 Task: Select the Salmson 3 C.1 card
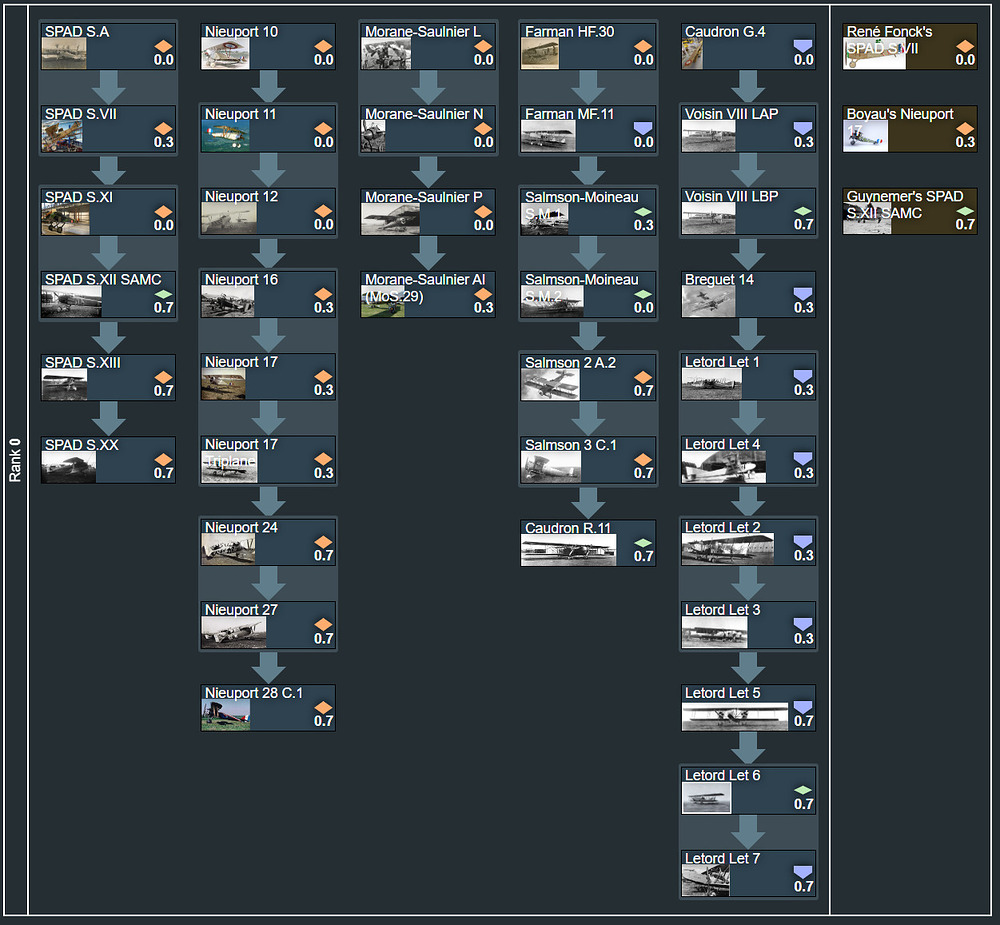589,460
